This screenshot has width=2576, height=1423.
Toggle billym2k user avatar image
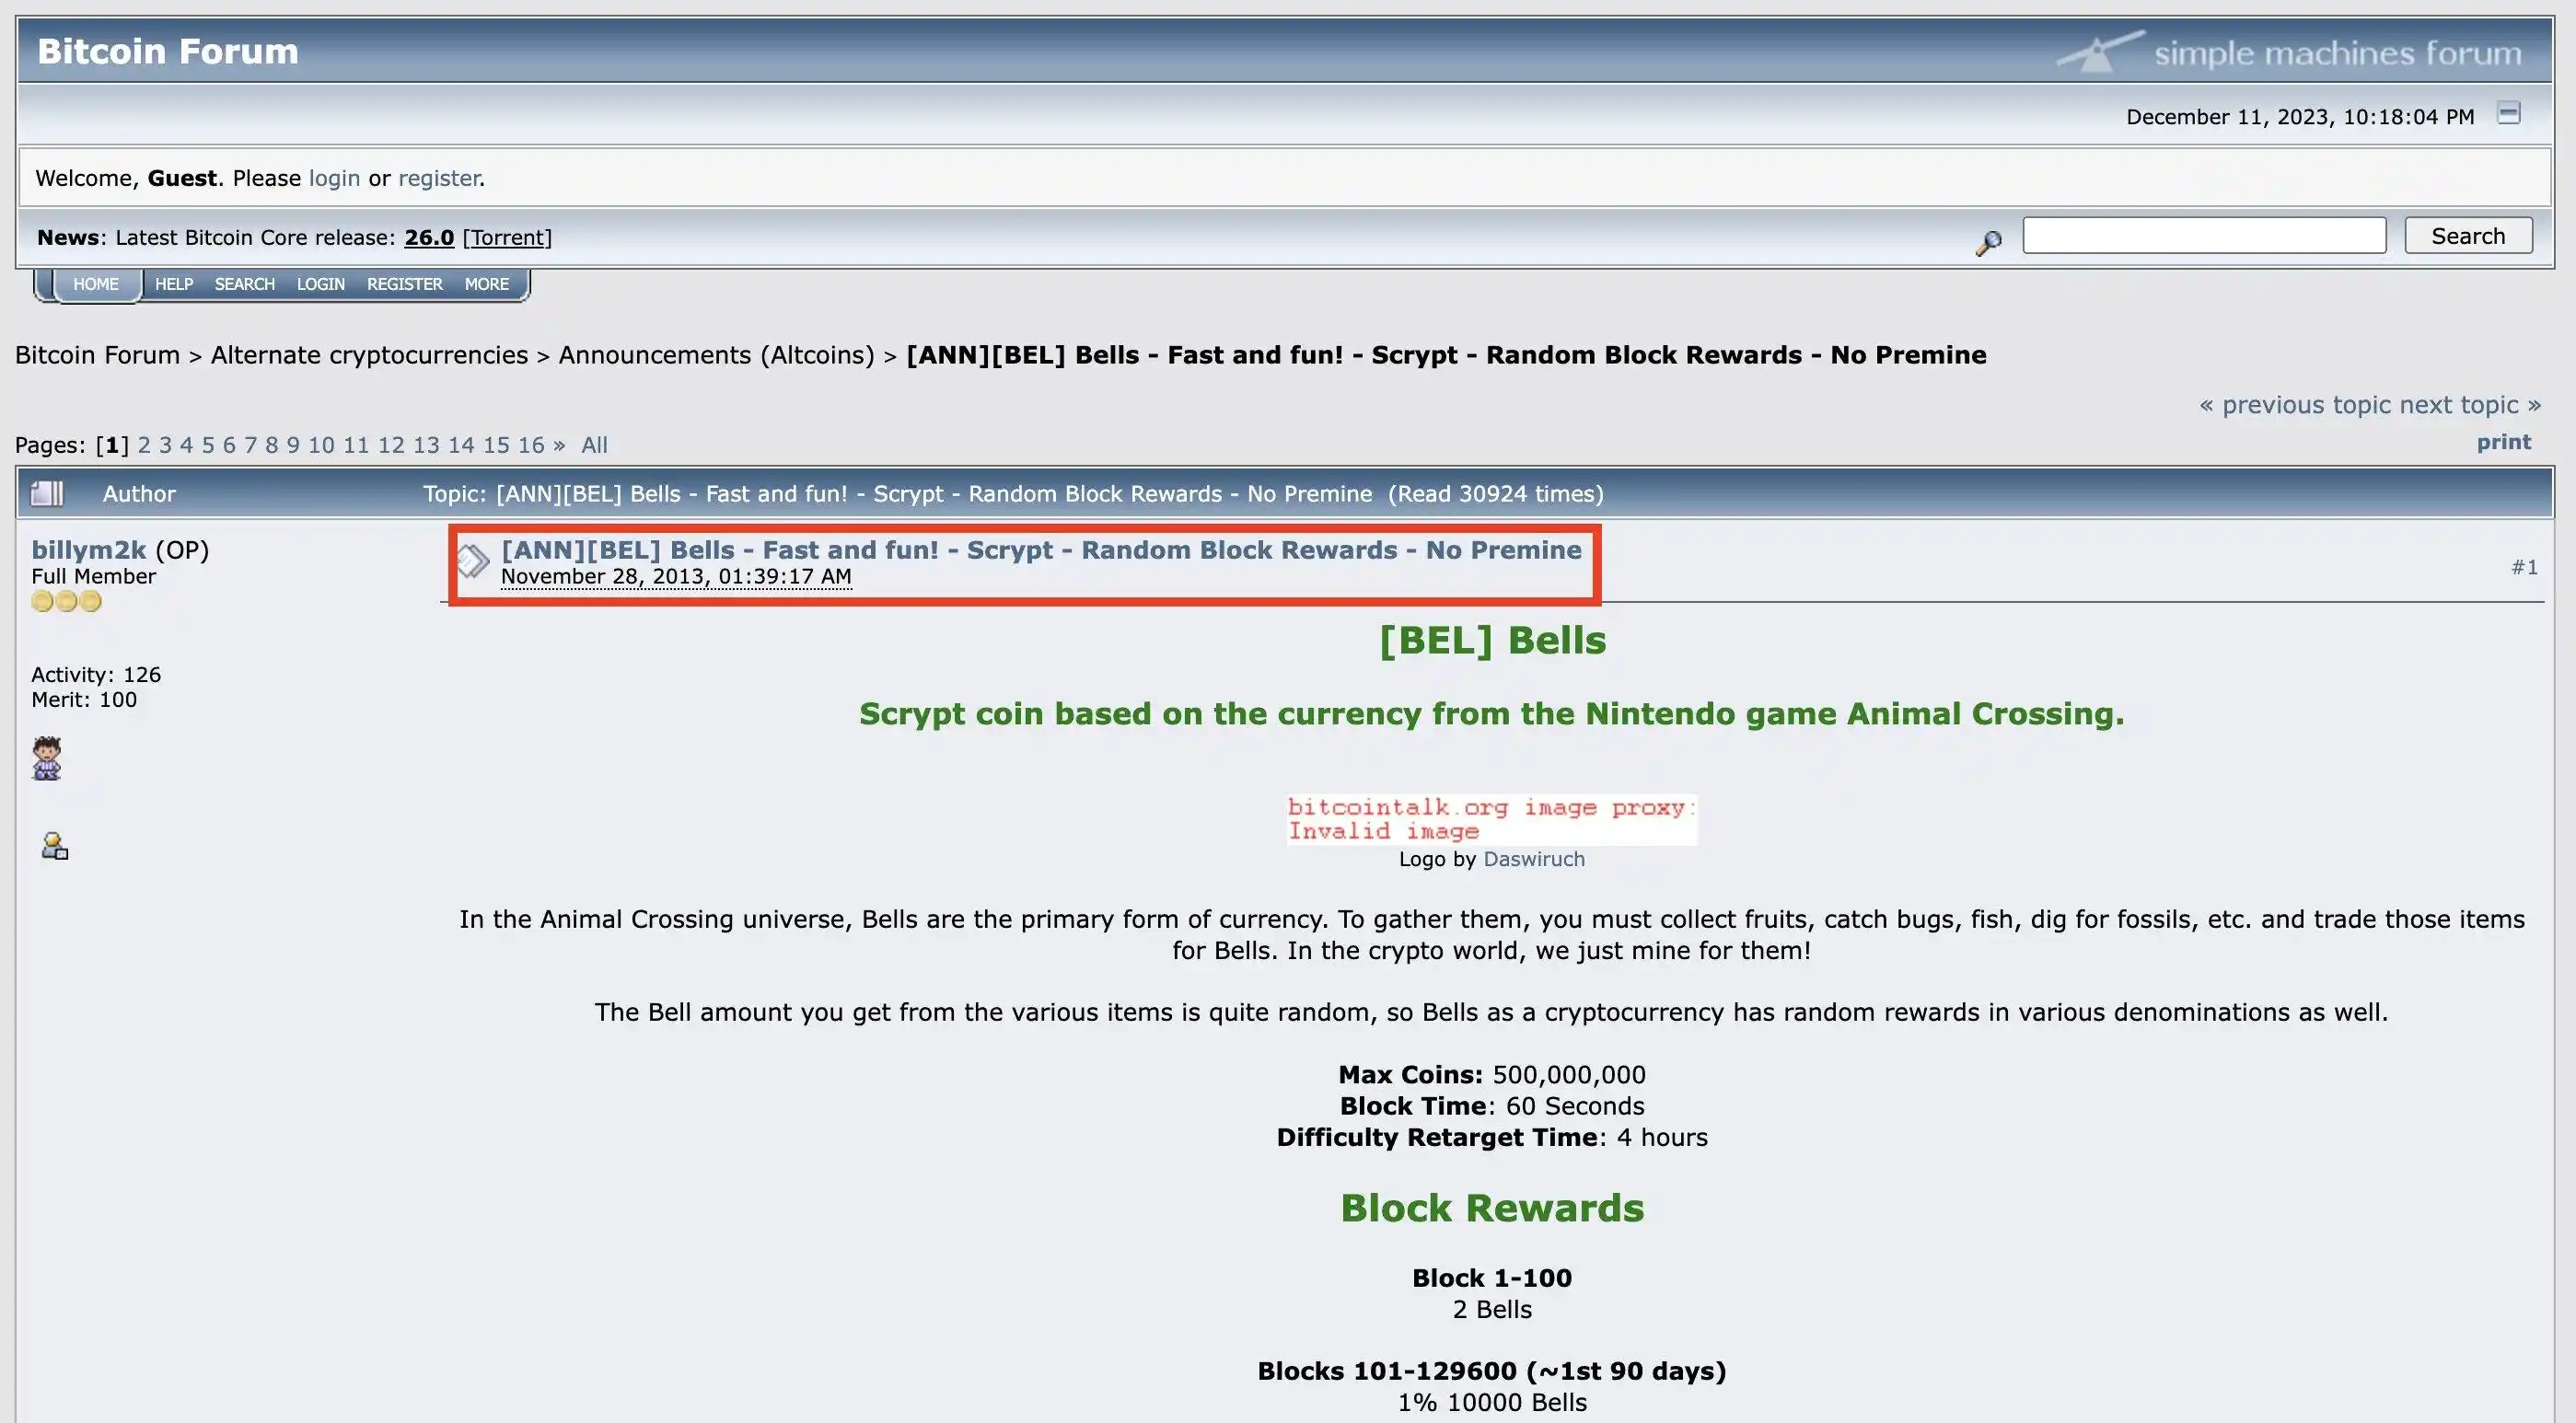click(x=49, y=756)
